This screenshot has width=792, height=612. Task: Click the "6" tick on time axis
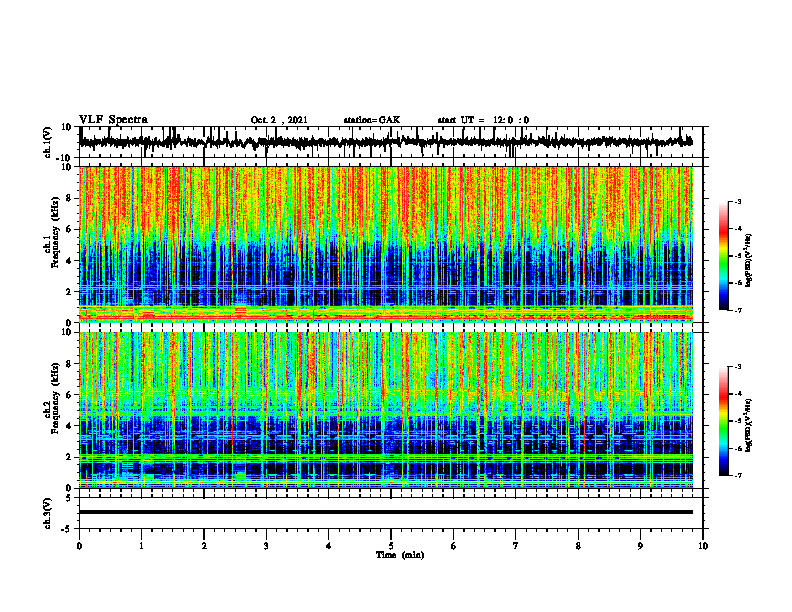454,546
